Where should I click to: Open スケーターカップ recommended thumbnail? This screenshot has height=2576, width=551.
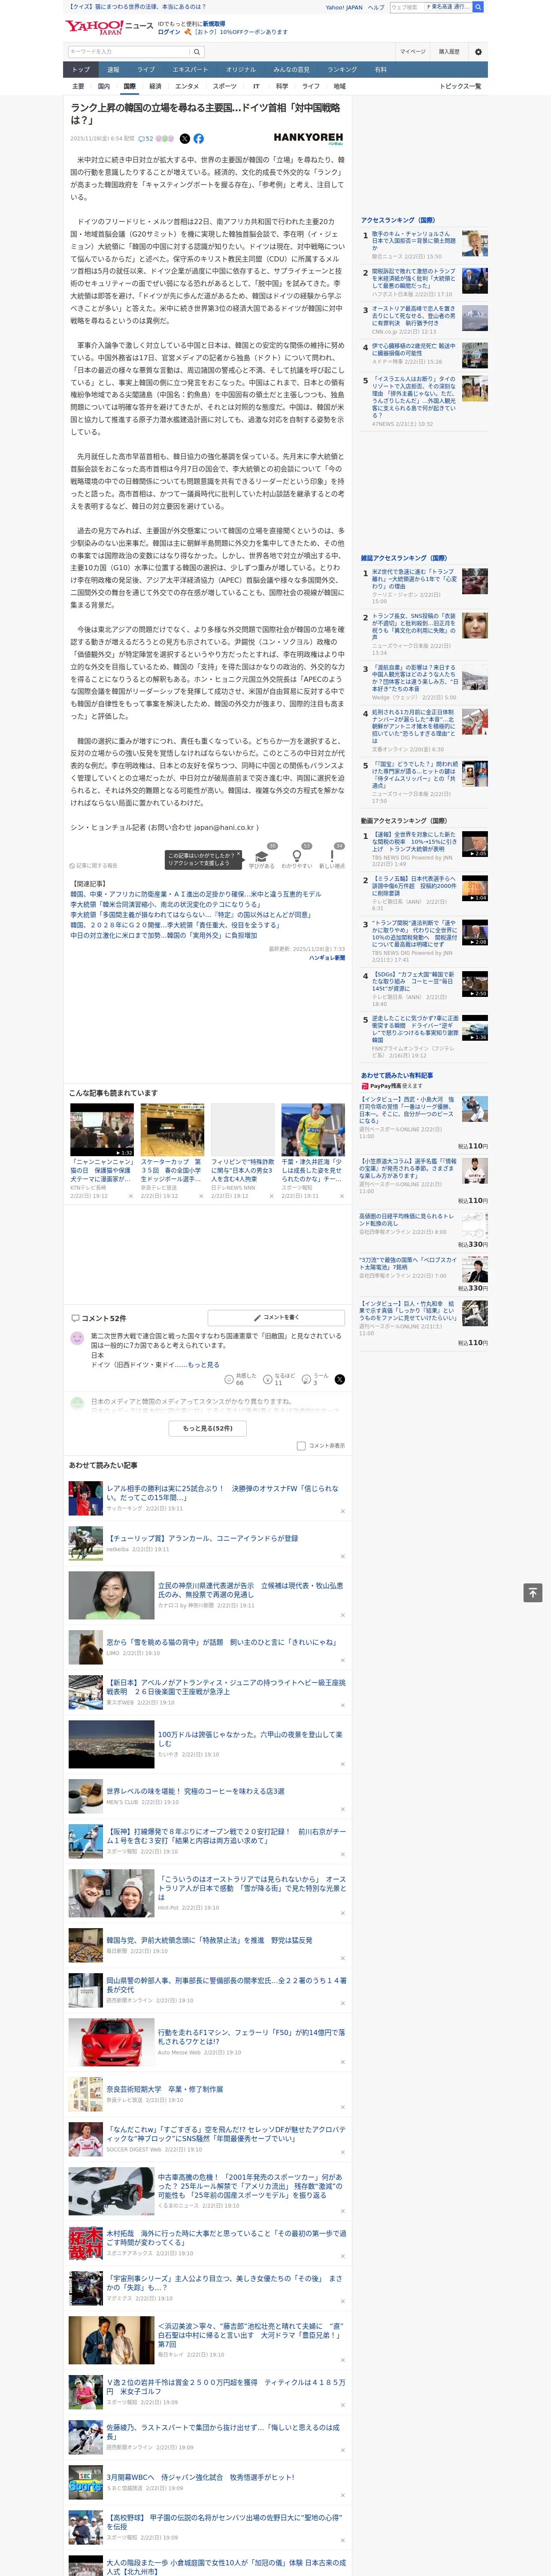tap(172, 1129)
